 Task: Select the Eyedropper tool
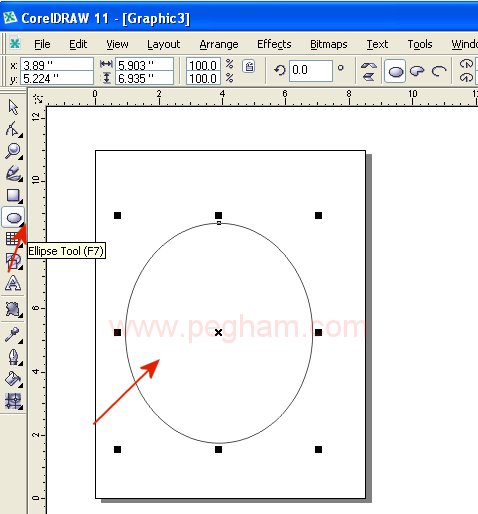[x=13, y=335]
